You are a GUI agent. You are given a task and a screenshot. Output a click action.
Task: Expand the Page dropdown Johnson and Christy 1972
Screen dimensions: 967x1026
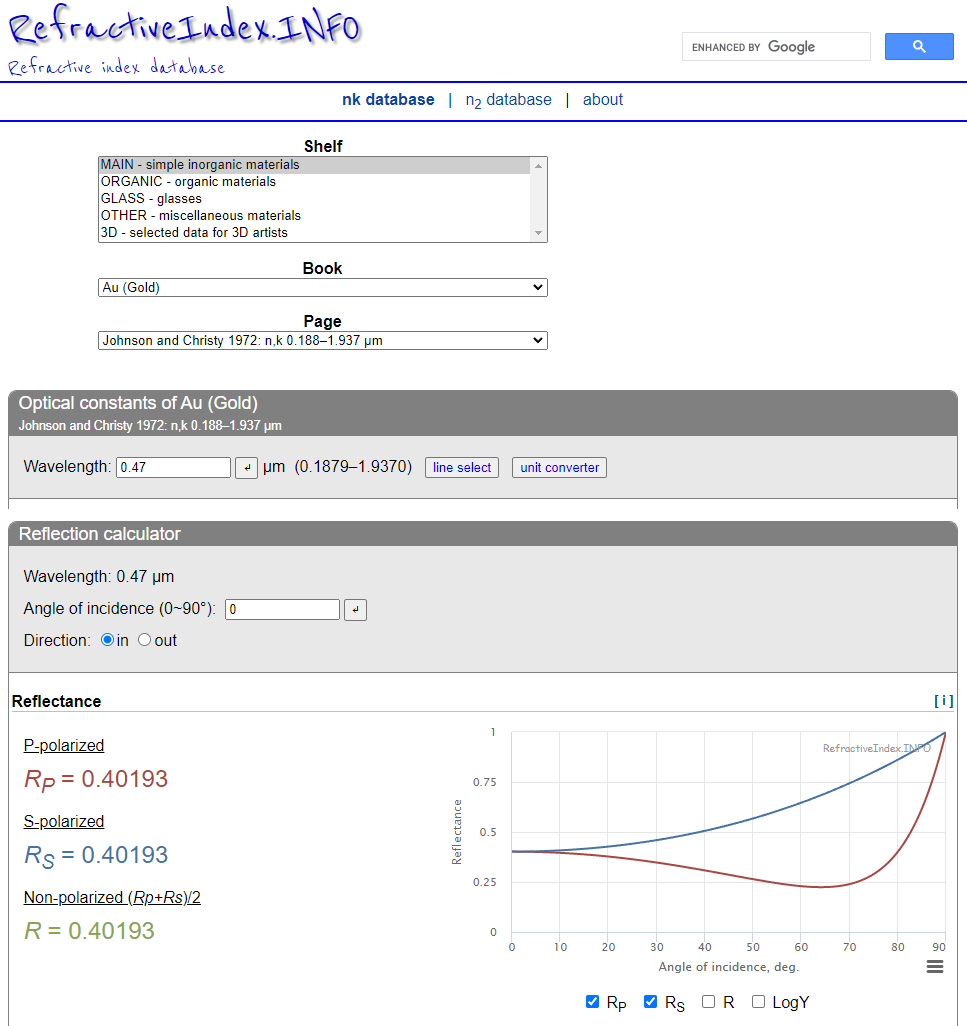click(x=323, y=340)
